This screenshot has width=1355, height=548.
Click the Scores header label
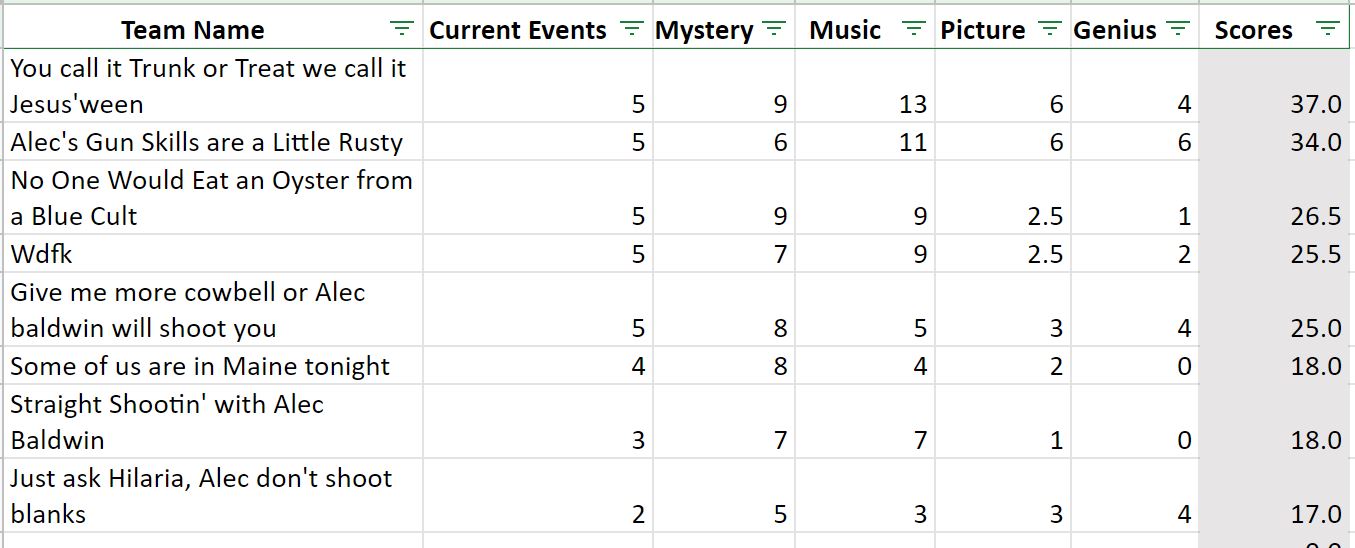pyautogui.click(x=1253, y=31)
